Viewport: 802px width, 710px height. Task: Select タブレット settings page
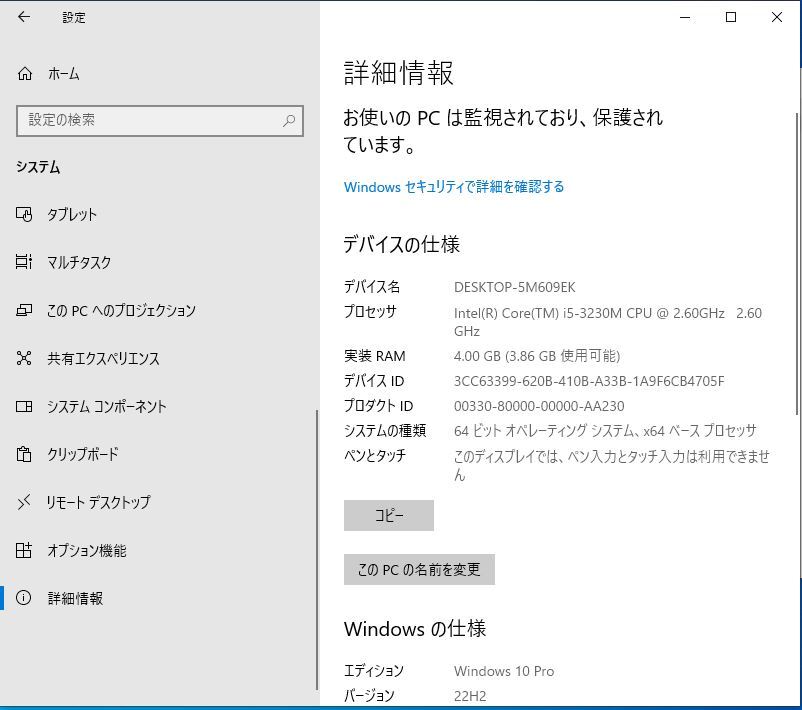click(x=159, y=214)
